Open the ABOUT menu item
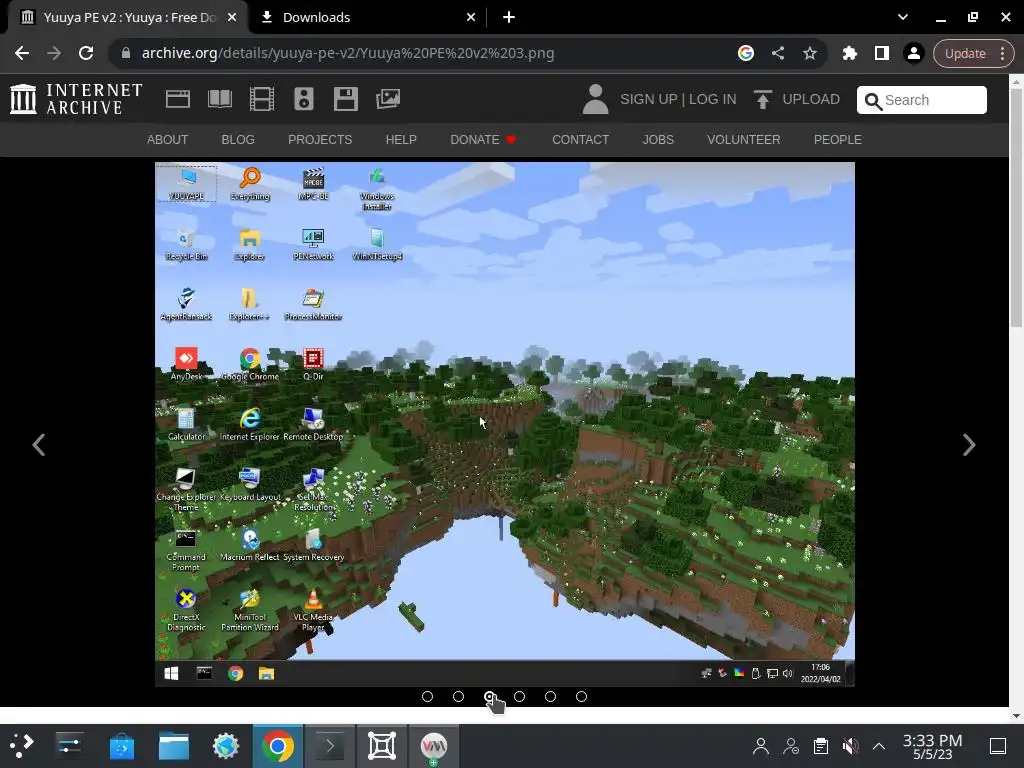Screen dimensions: 1024x768 pyautogui.click(x=167, y=140)
